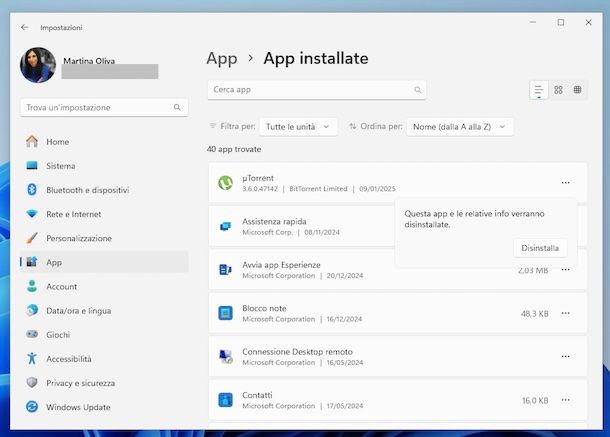Open Rete e Internet section

pyautogui.click(x=104, y=214)
